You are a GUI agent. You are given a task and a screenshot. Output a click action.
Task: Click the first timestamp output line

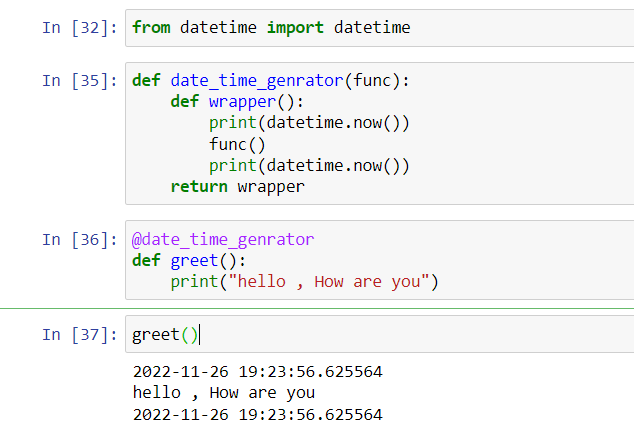(258, 372)
